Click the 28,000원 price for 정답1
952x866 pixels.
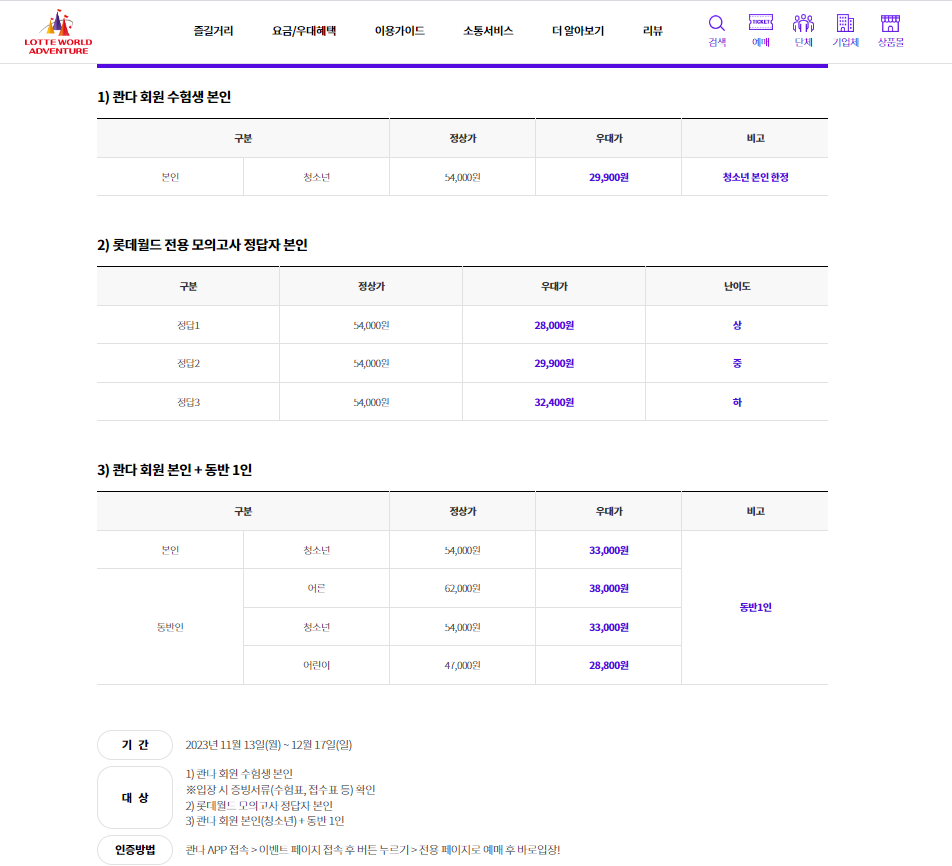tap(554, 326)
